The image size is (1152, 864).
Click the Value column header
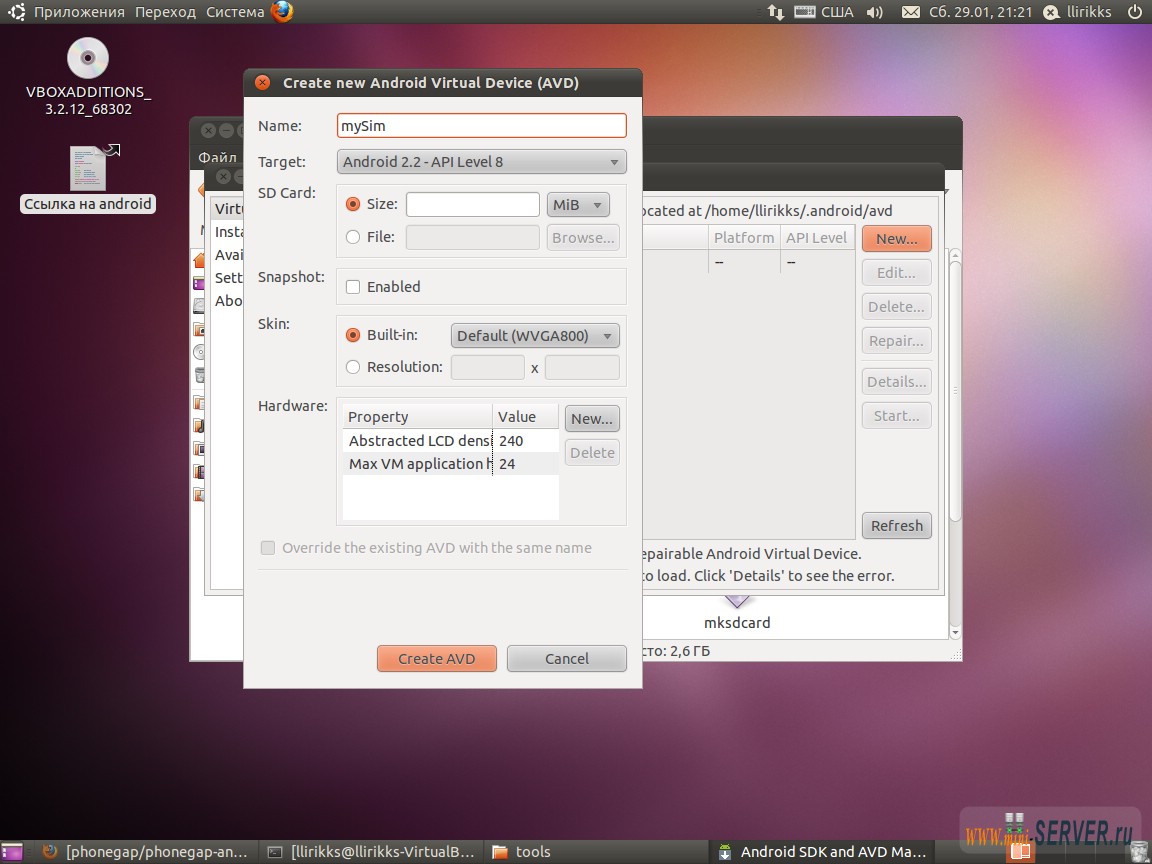point(525,417)
